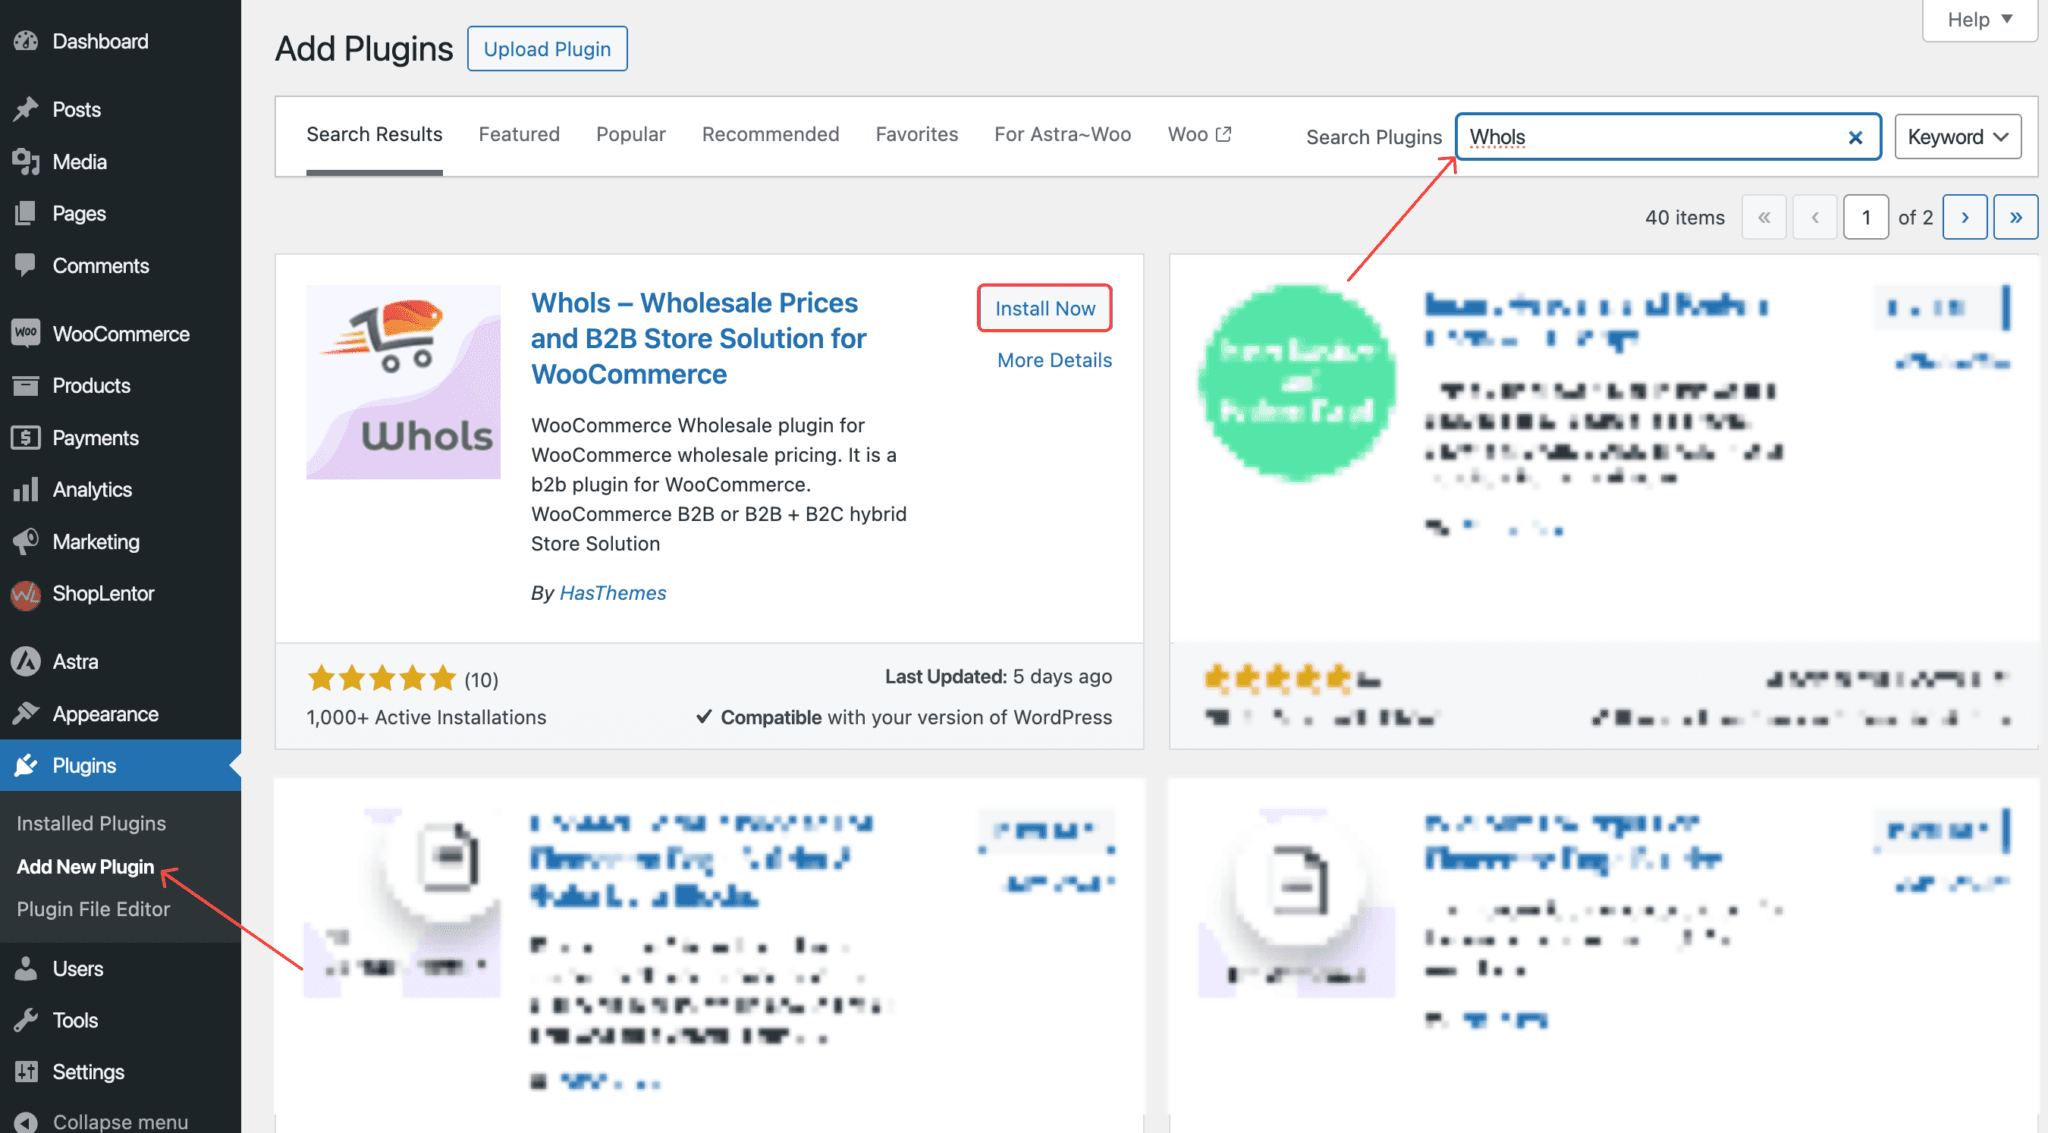
Task: Click the Media library icon
Action: point(25,161)
